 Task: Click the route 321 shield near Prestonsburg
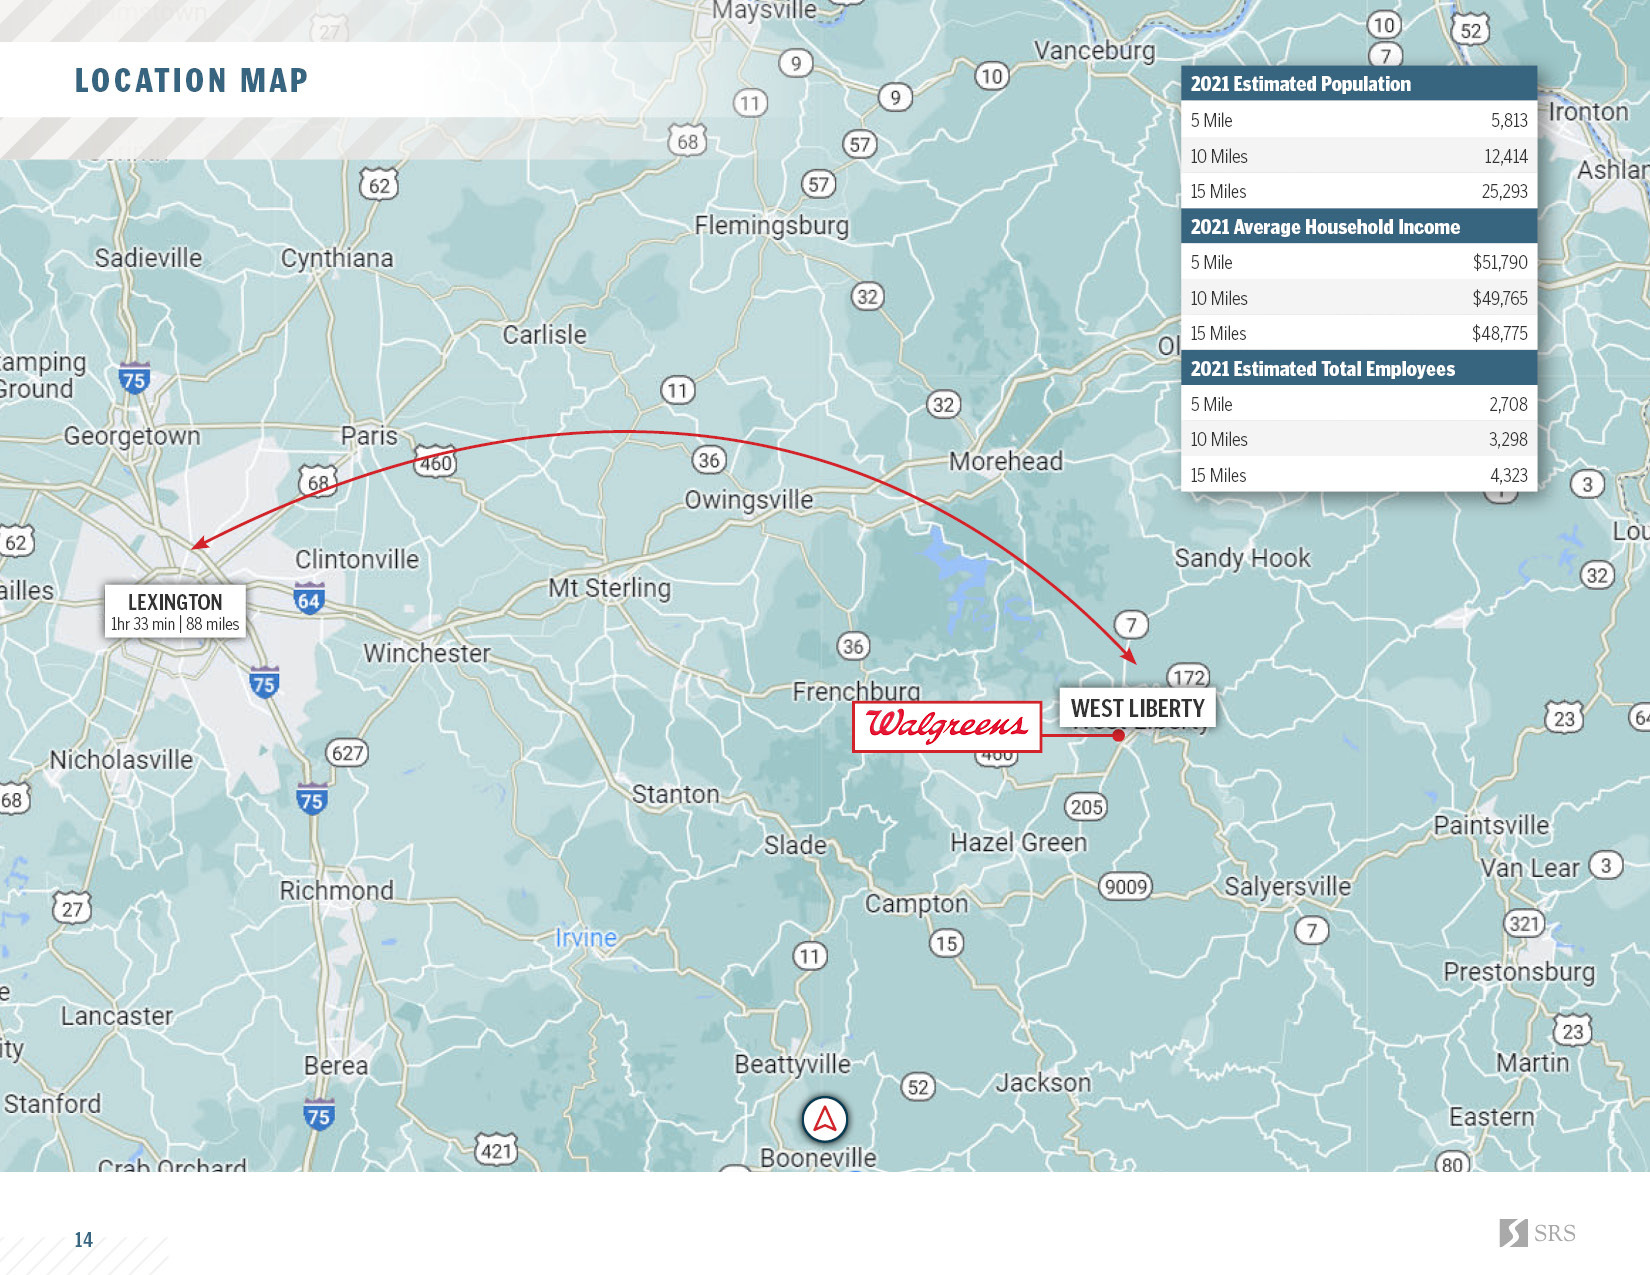(x=1524, y=923)
